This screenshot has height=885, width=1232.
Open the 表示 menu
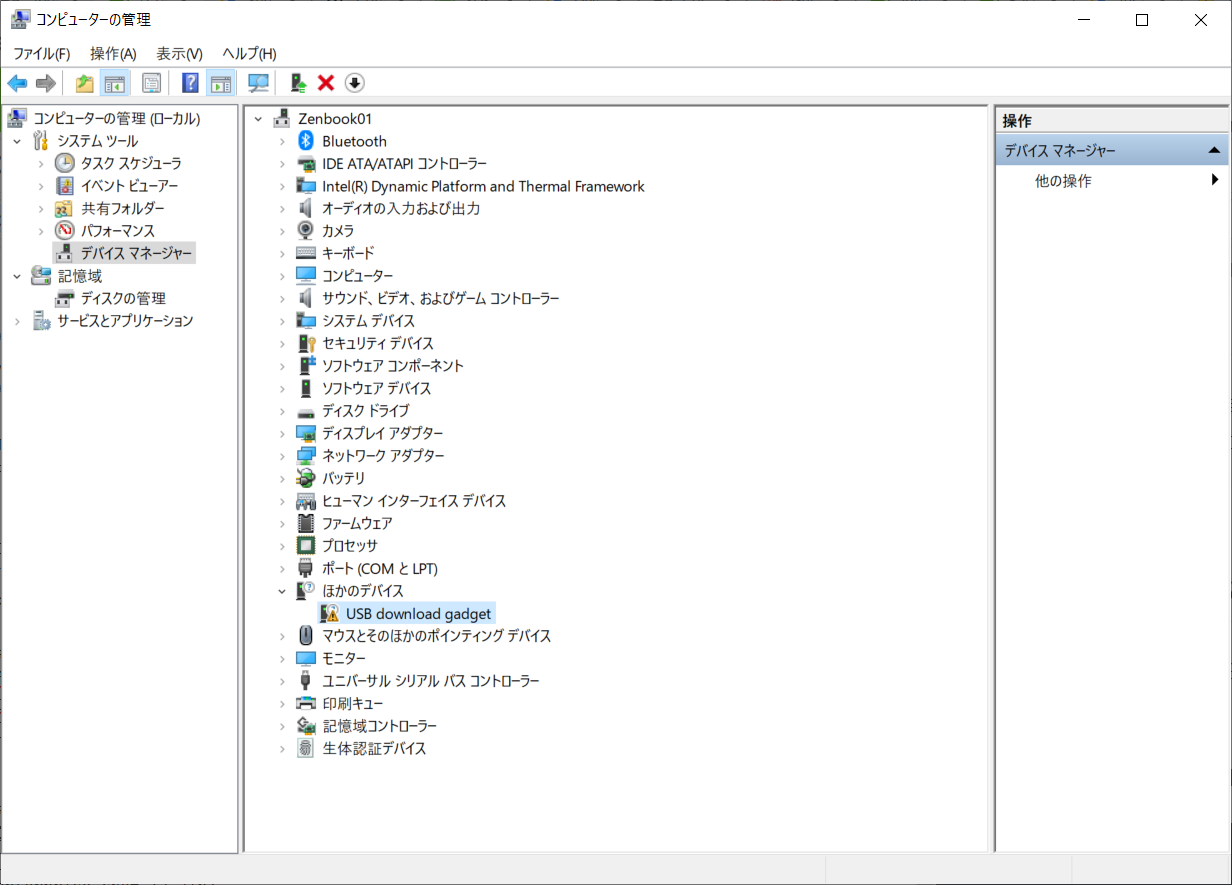[x=178, y=53]
